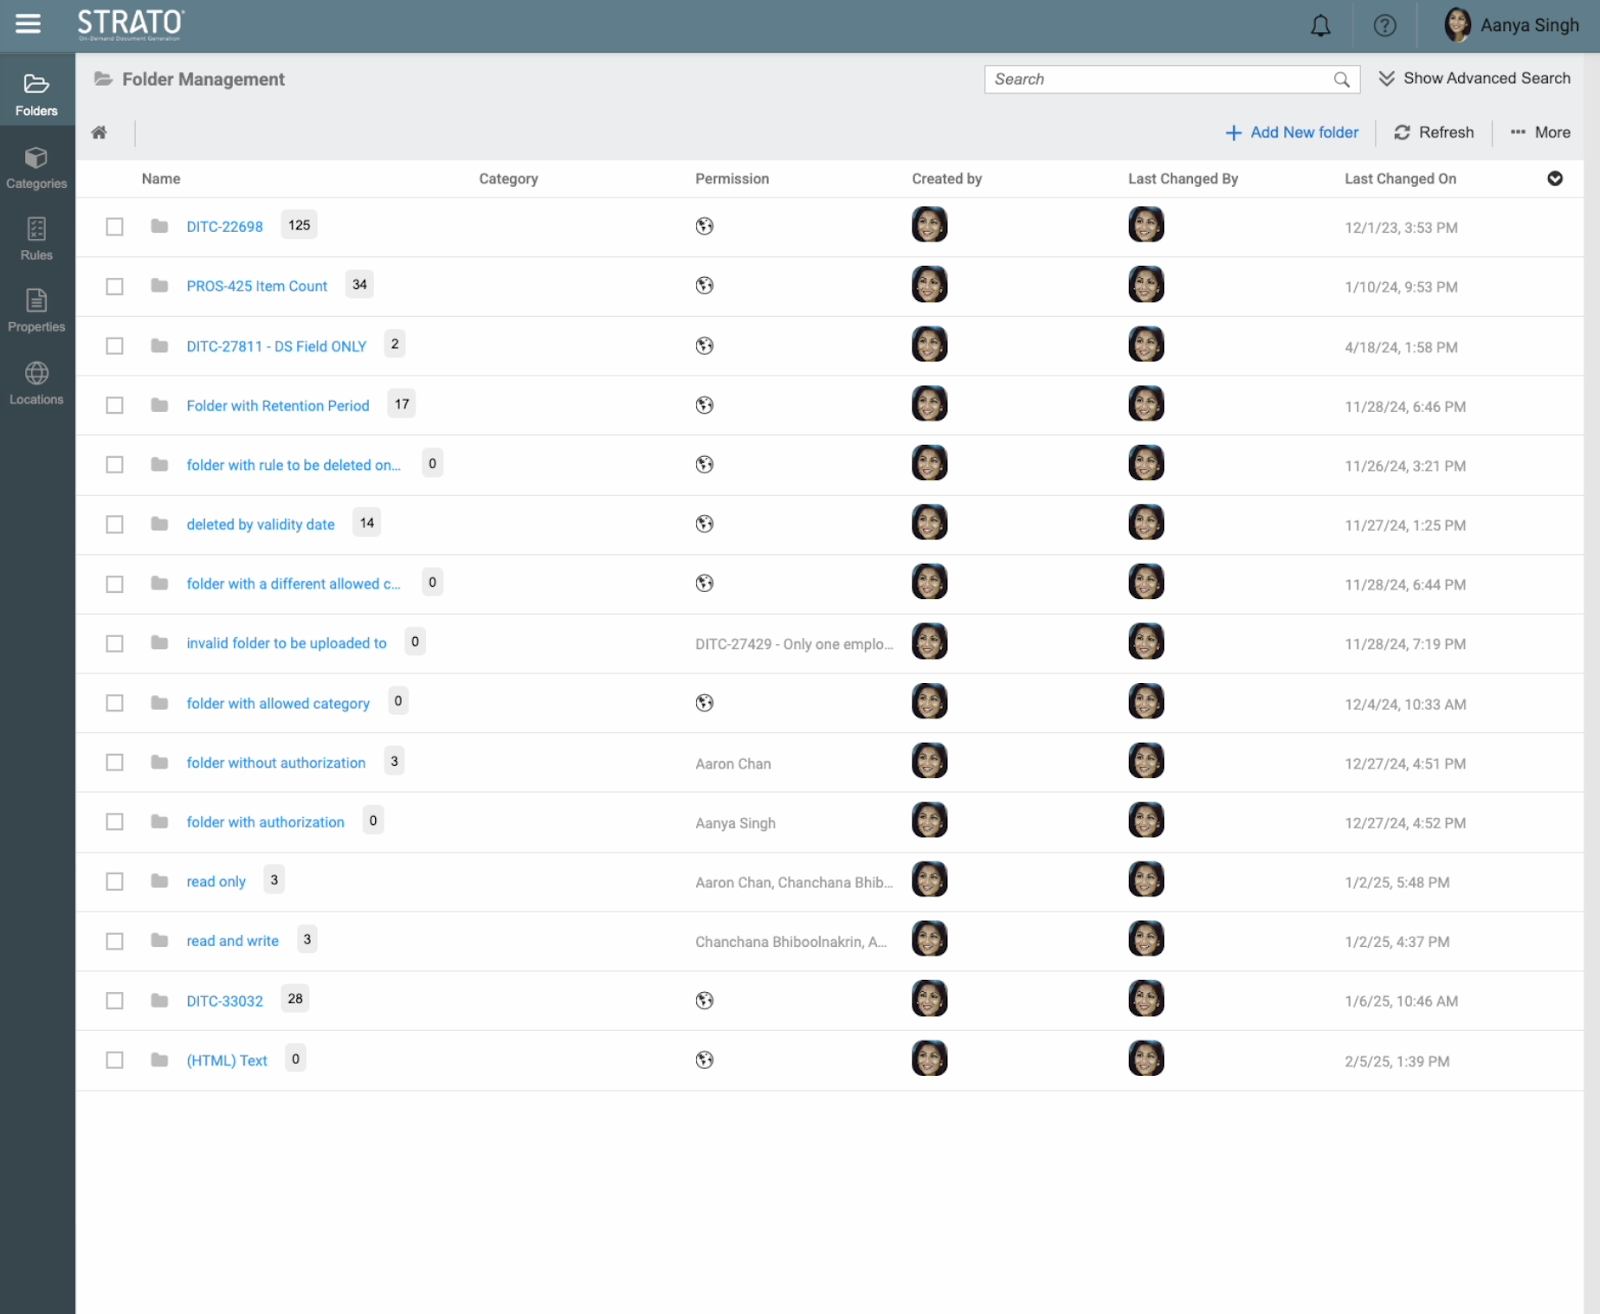
Task: Expand Show Advanced Search
Action: [x=1474, y=78]
